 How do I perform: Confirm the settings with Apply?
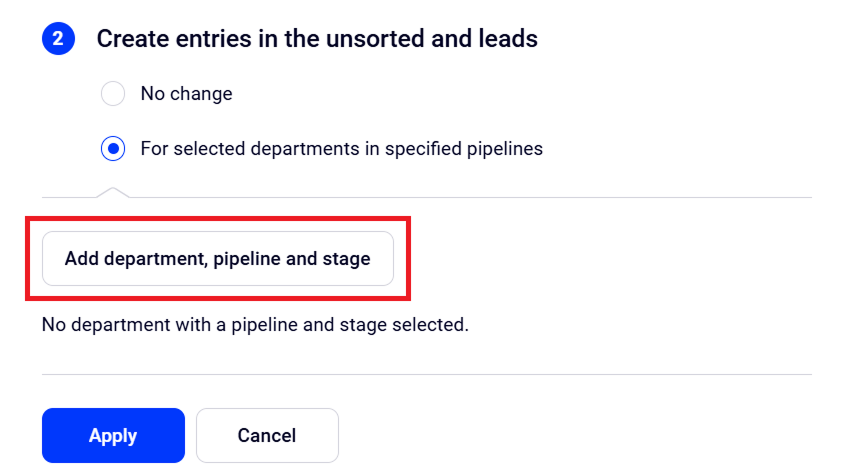pos(113,436)
